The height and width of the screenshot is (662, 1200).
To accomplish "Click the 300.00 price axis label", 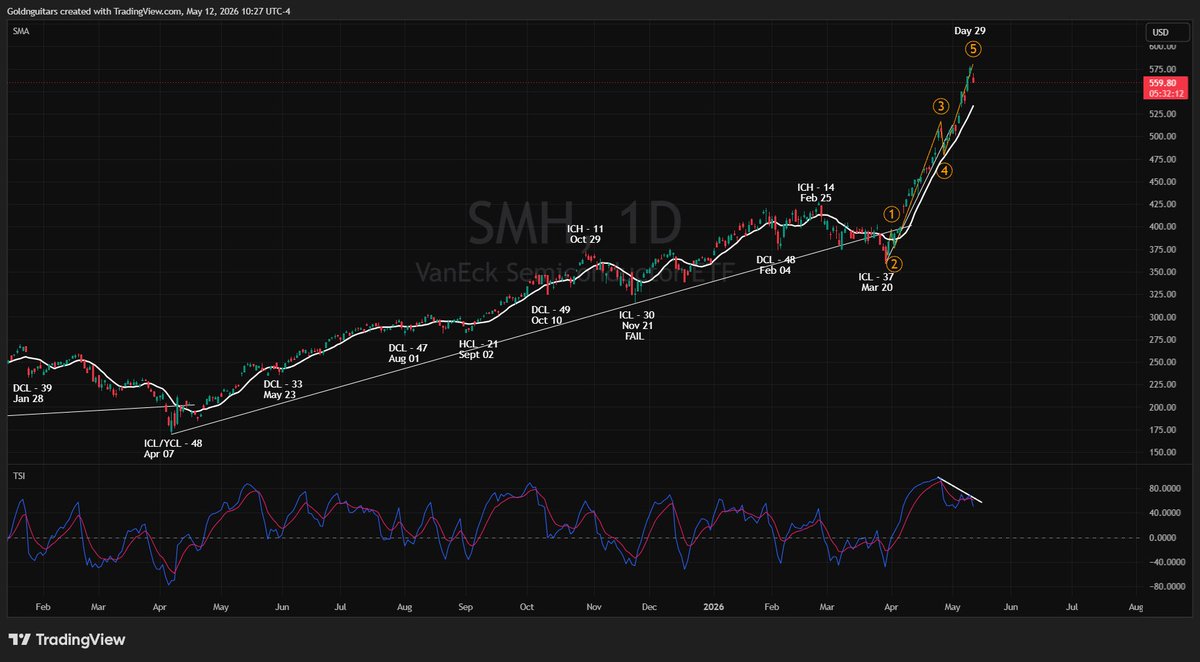I will [1162, 317].
